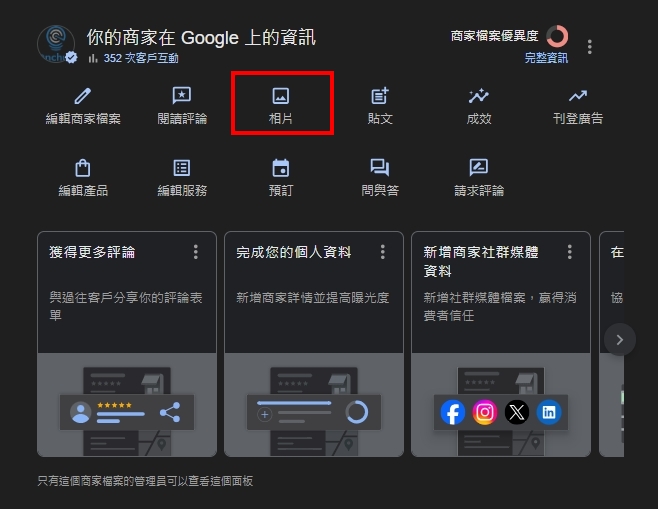
Task: Show next cards with right chevron
Action: coord(620,339)
